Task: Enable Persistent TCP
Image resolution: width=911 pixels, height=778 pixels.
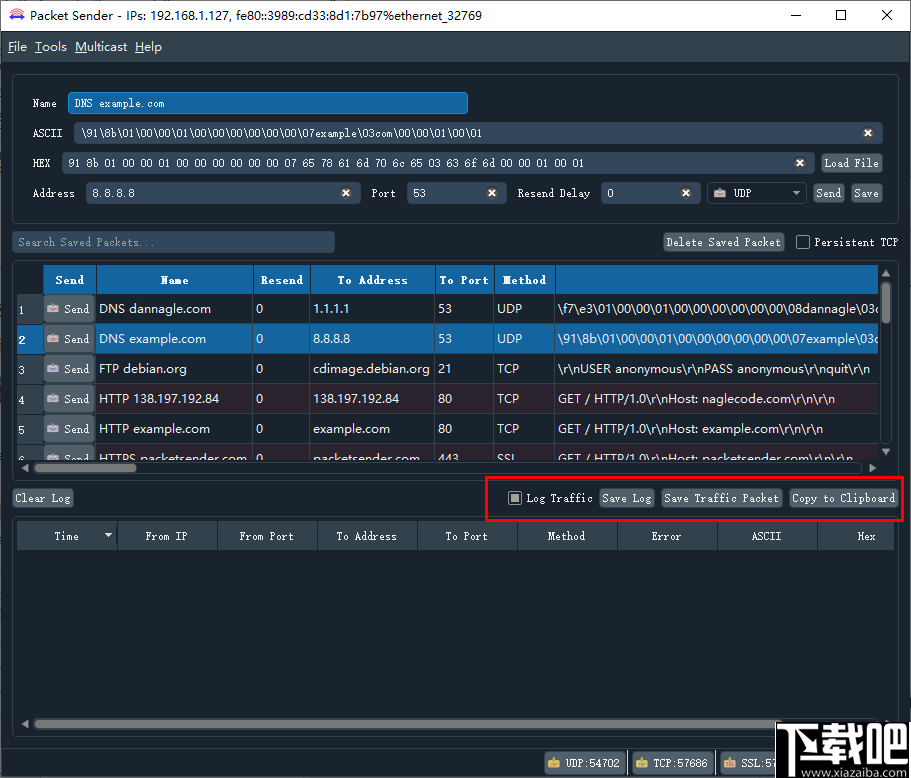Action: 803,242
